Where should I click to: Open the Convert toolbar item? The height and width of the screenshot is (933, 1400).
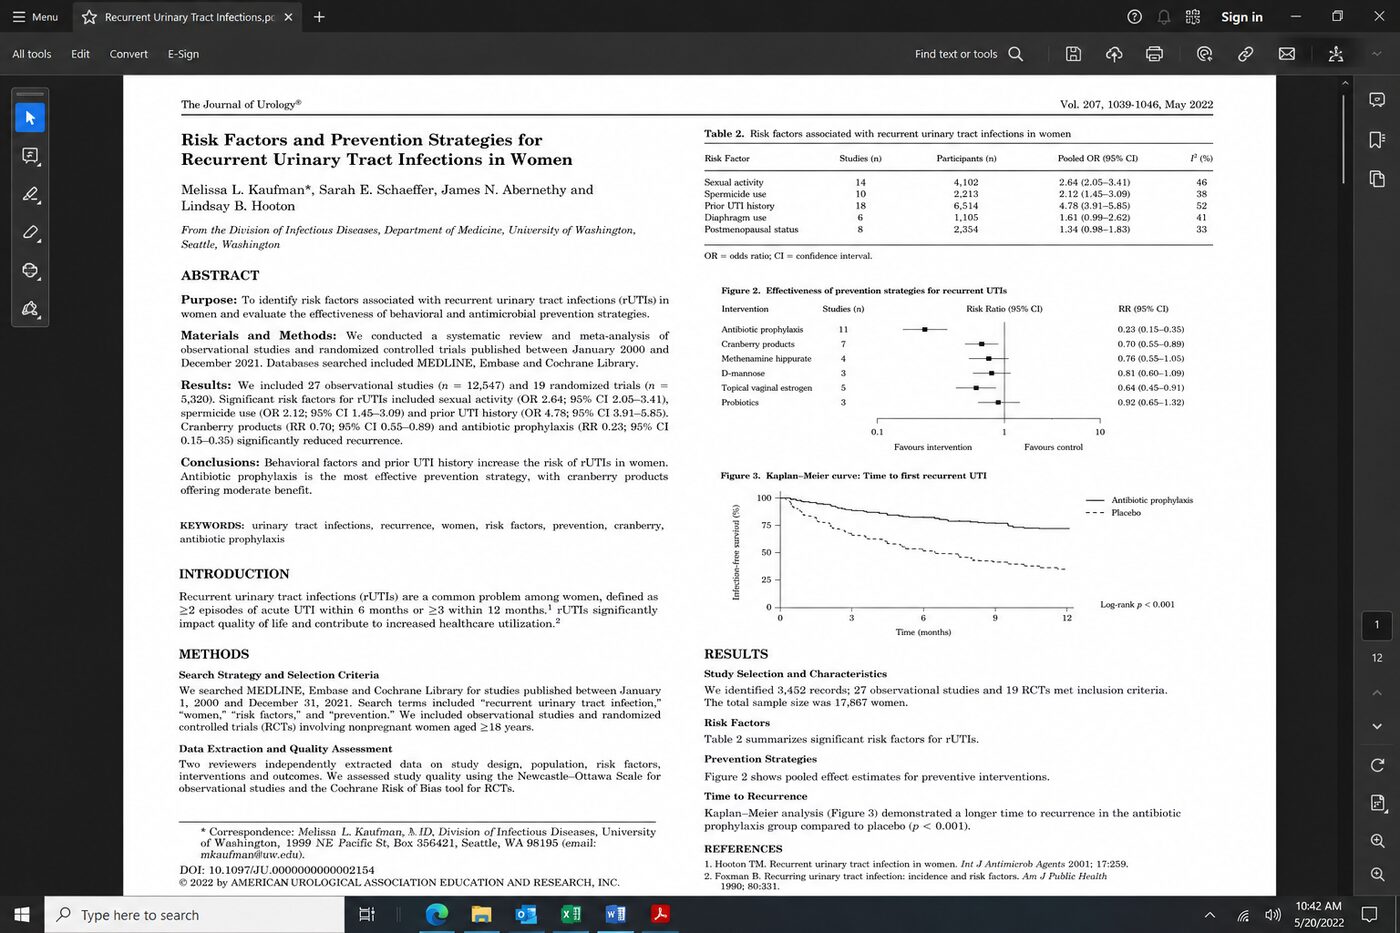129,54
